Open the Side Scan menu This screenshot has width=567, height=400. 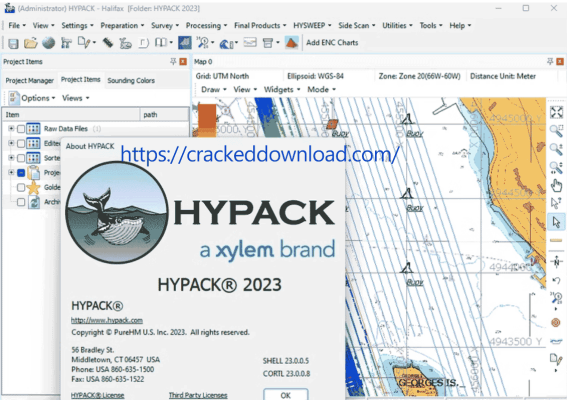[x=357, y=25]
